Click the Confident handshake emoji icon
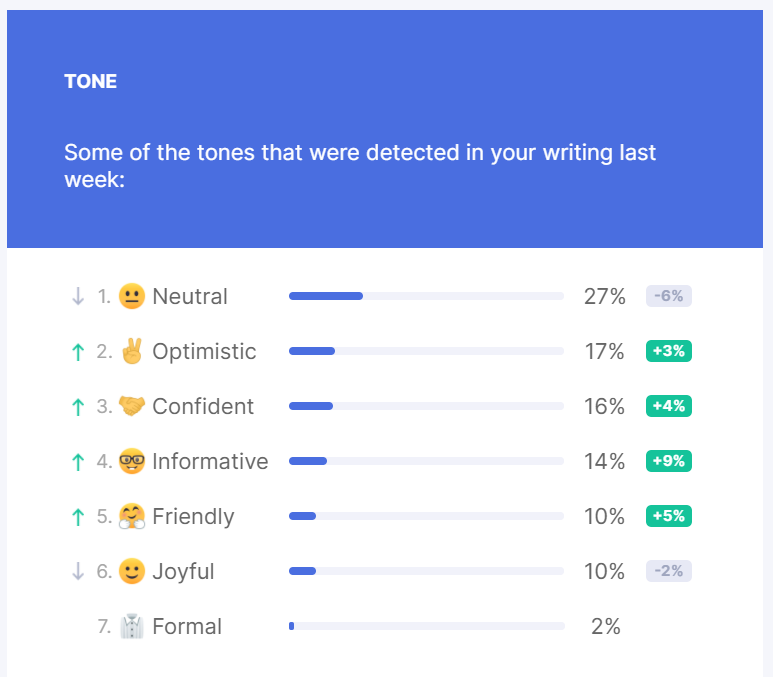This screenshot has height=677, width=773. (x=131, y=406)
